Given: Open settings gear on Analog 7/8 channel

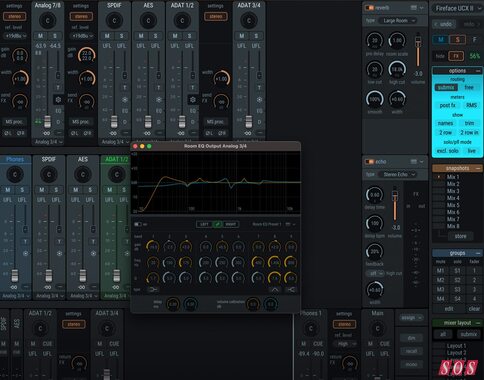Looking at the screenshot, I should coord(58,99).
